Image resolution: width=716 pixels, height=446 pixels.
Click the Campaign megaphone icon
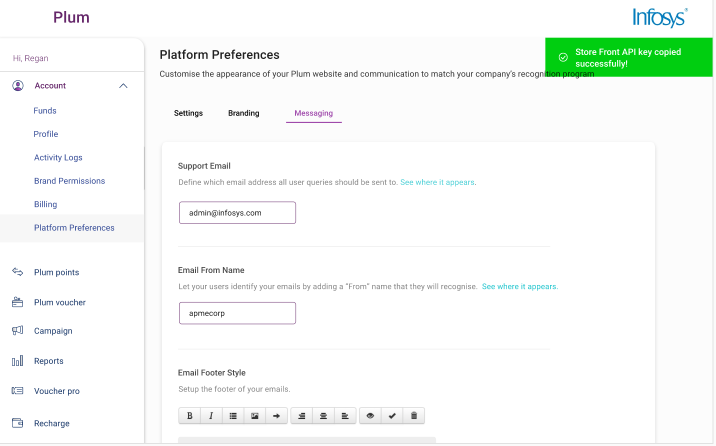click(17, 331)
